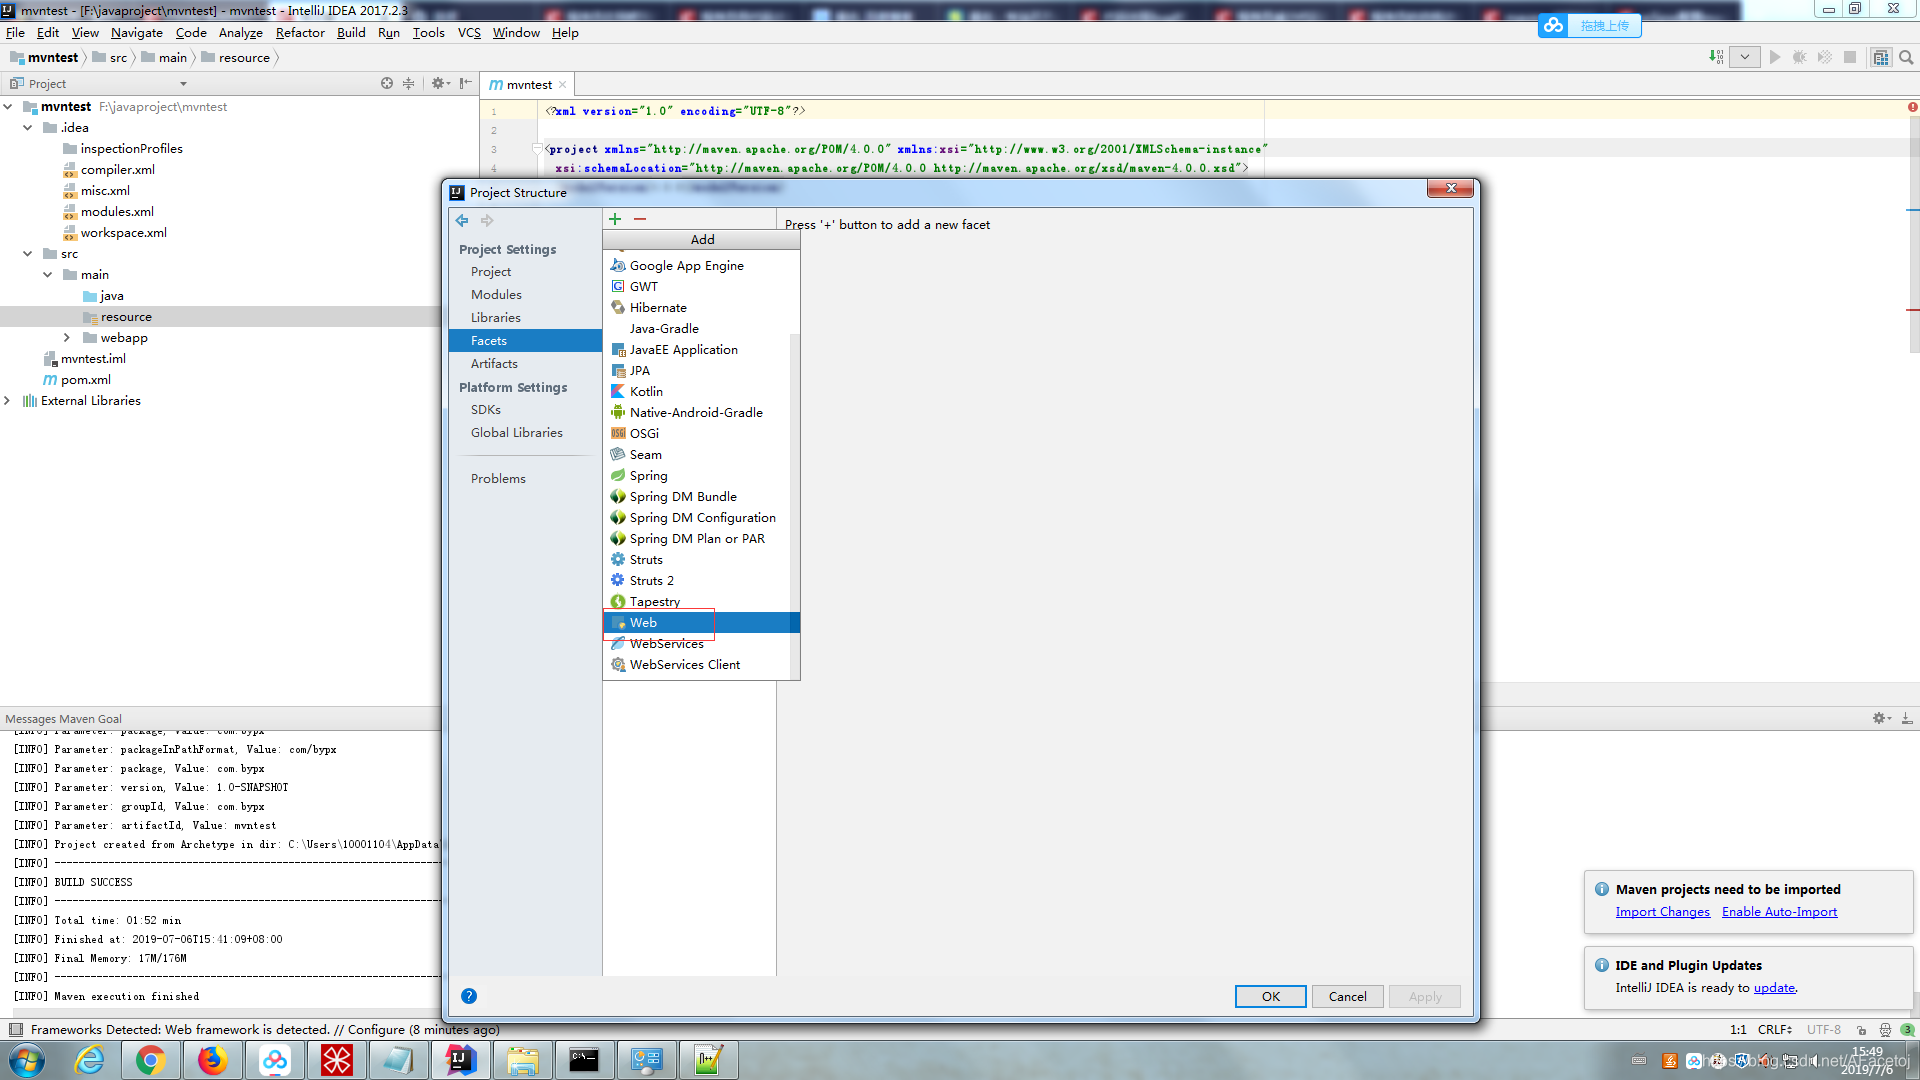Click the Maven messages panel gear icon
This screenshot has width=1920, height=1080.
point(1879,718)
